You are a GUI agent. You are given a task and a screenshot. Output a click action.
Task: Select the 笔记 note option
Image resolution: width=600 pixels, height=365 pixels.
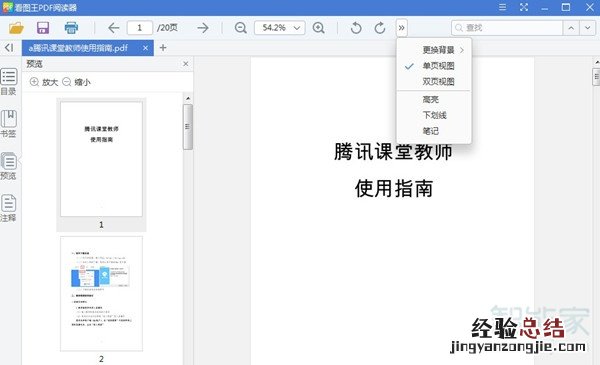434,131
